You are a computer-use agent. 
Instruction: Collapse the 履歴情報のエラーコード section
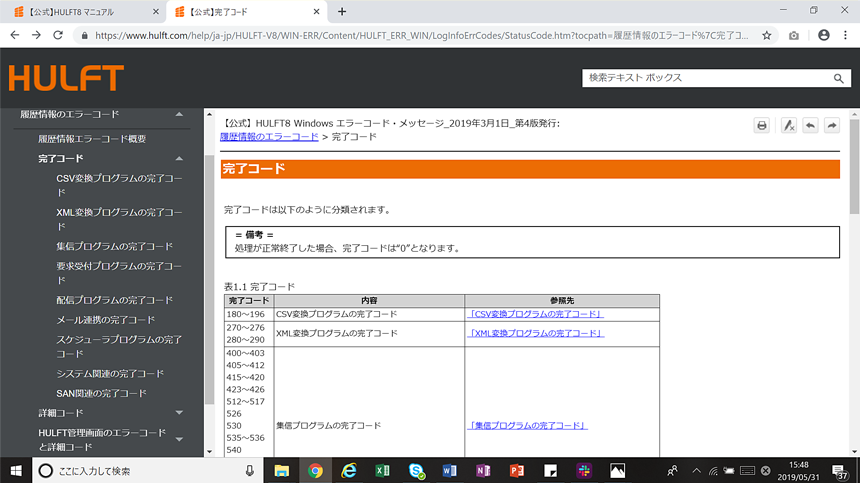pos(179,114)
